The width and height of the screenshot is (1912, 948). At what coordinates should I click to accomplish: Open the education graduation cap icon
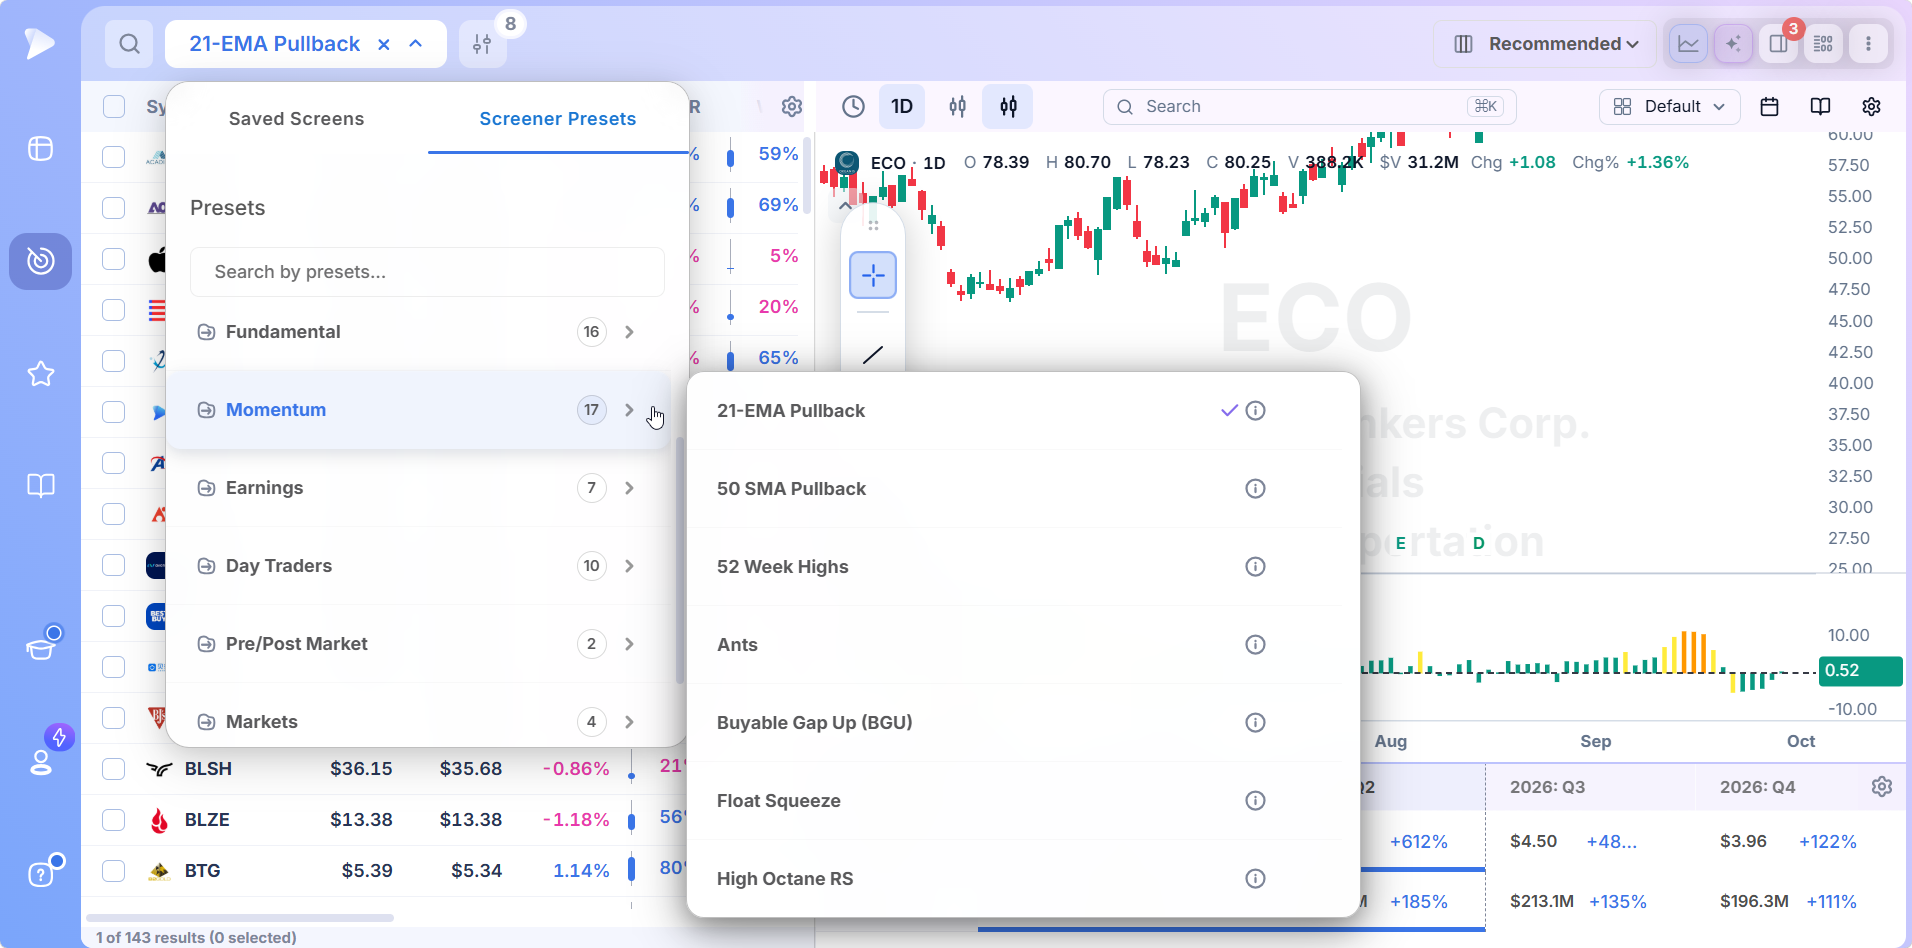[x=40, y=649]
